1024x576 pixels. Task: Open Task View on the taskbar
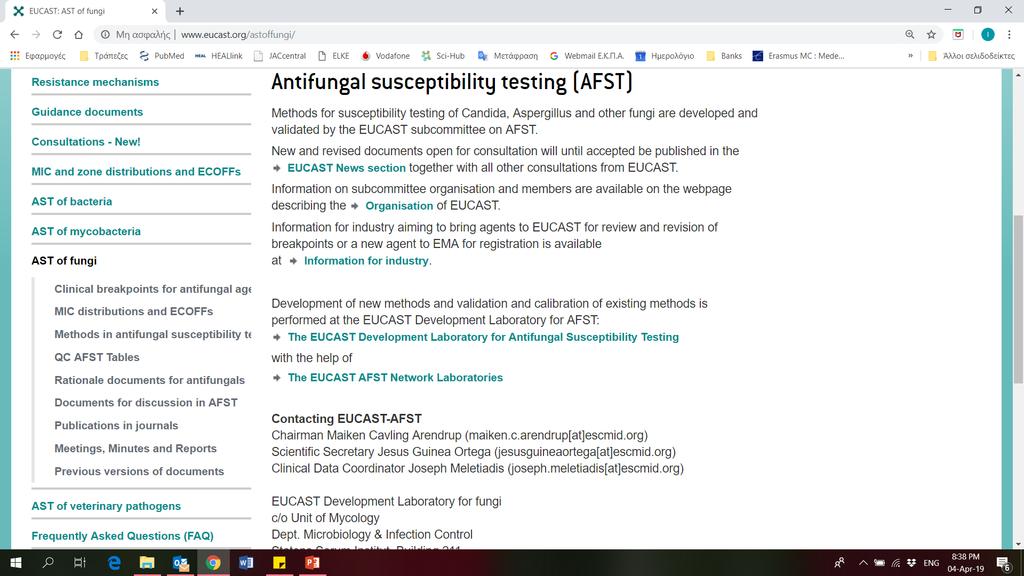point(80,563)
